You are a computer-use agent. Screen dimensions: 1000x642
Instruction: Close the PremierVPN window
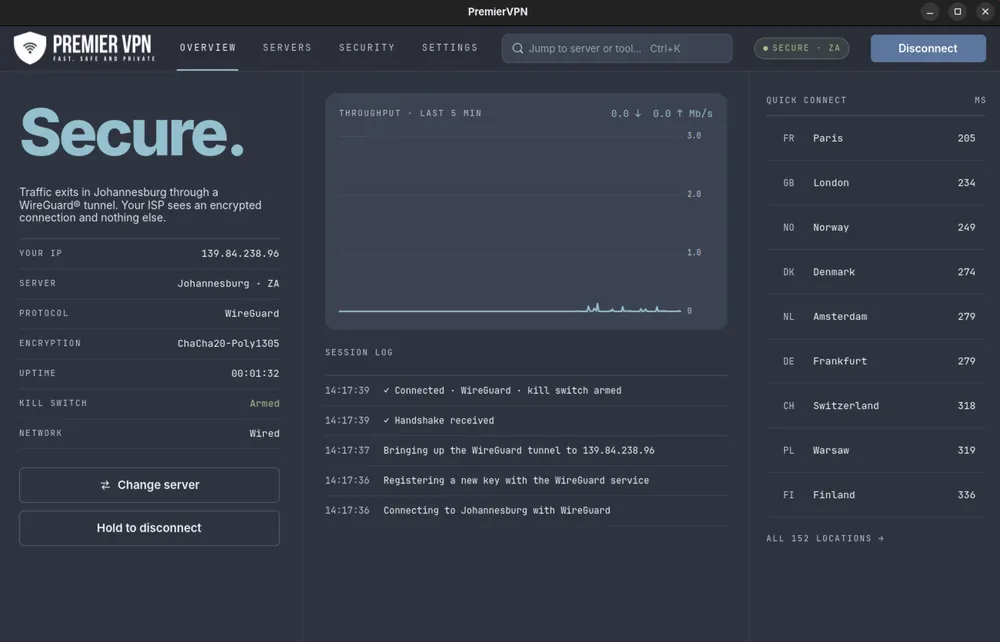click(x=985, y=11)
